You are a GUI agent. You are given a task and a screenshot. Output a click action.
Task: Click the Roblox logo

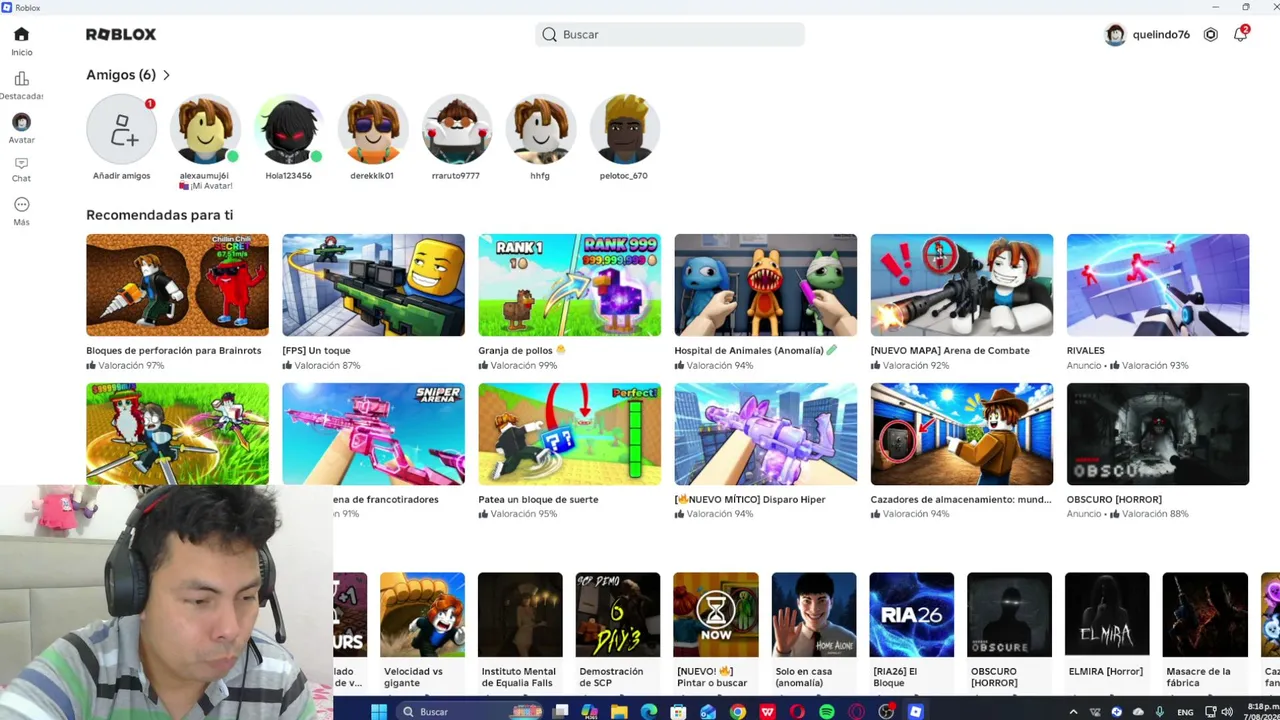121,34
